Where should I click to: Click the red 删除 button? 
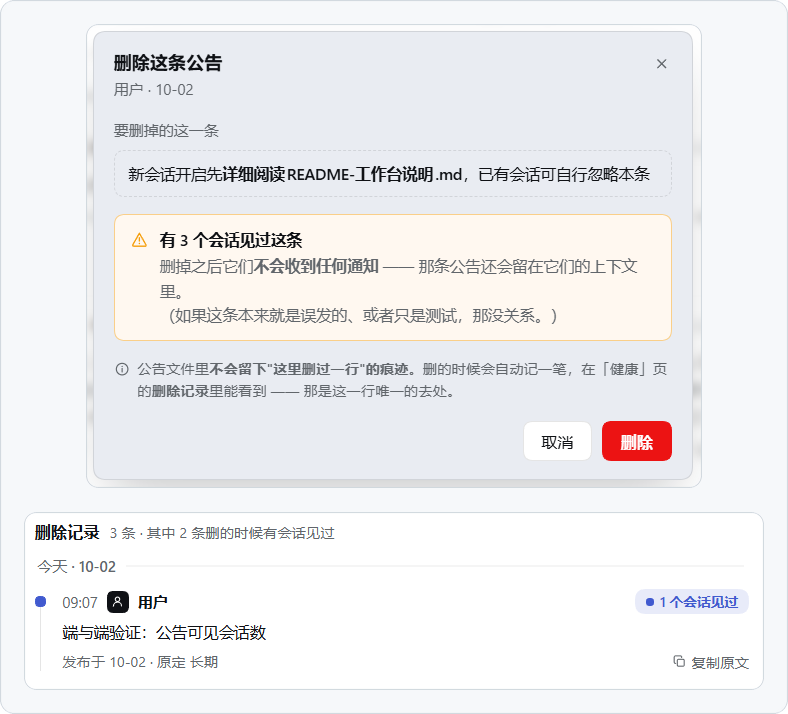click(x=637, y=441)
